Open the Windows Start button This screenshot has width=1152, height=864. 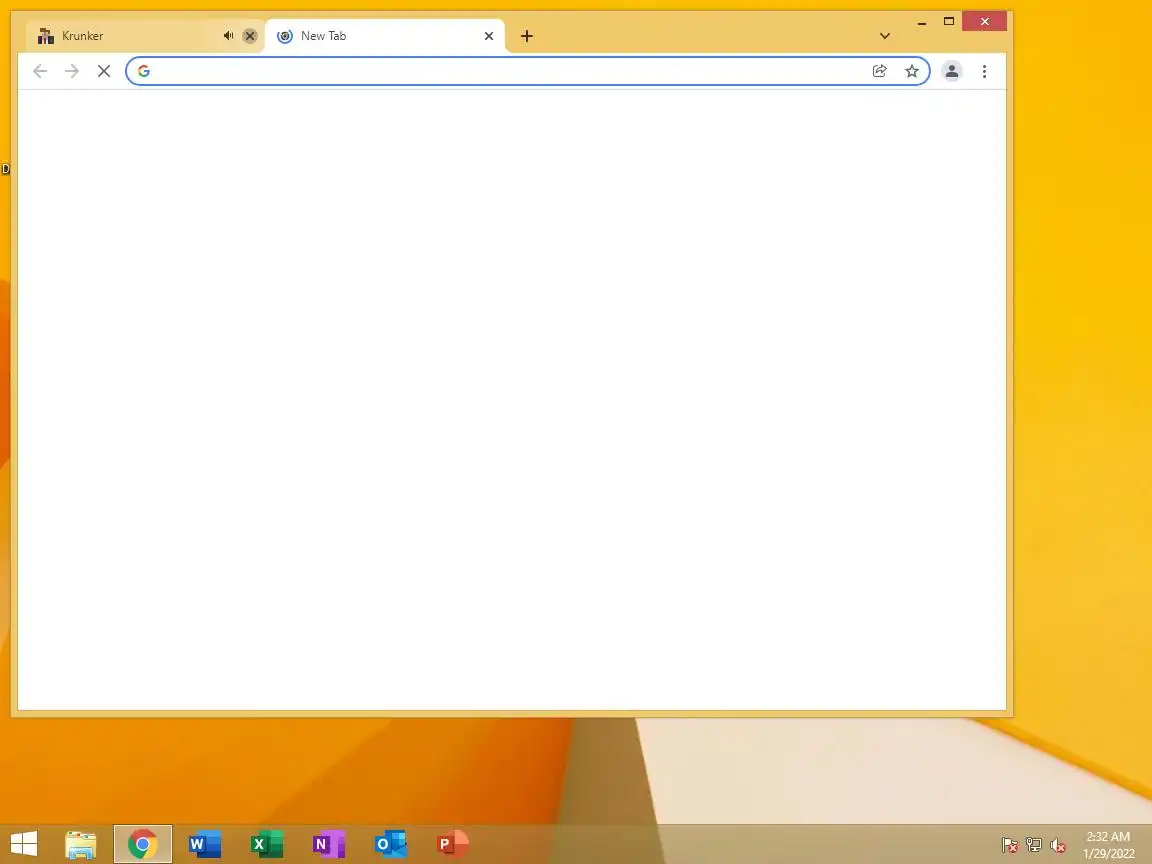coord(24,843)
